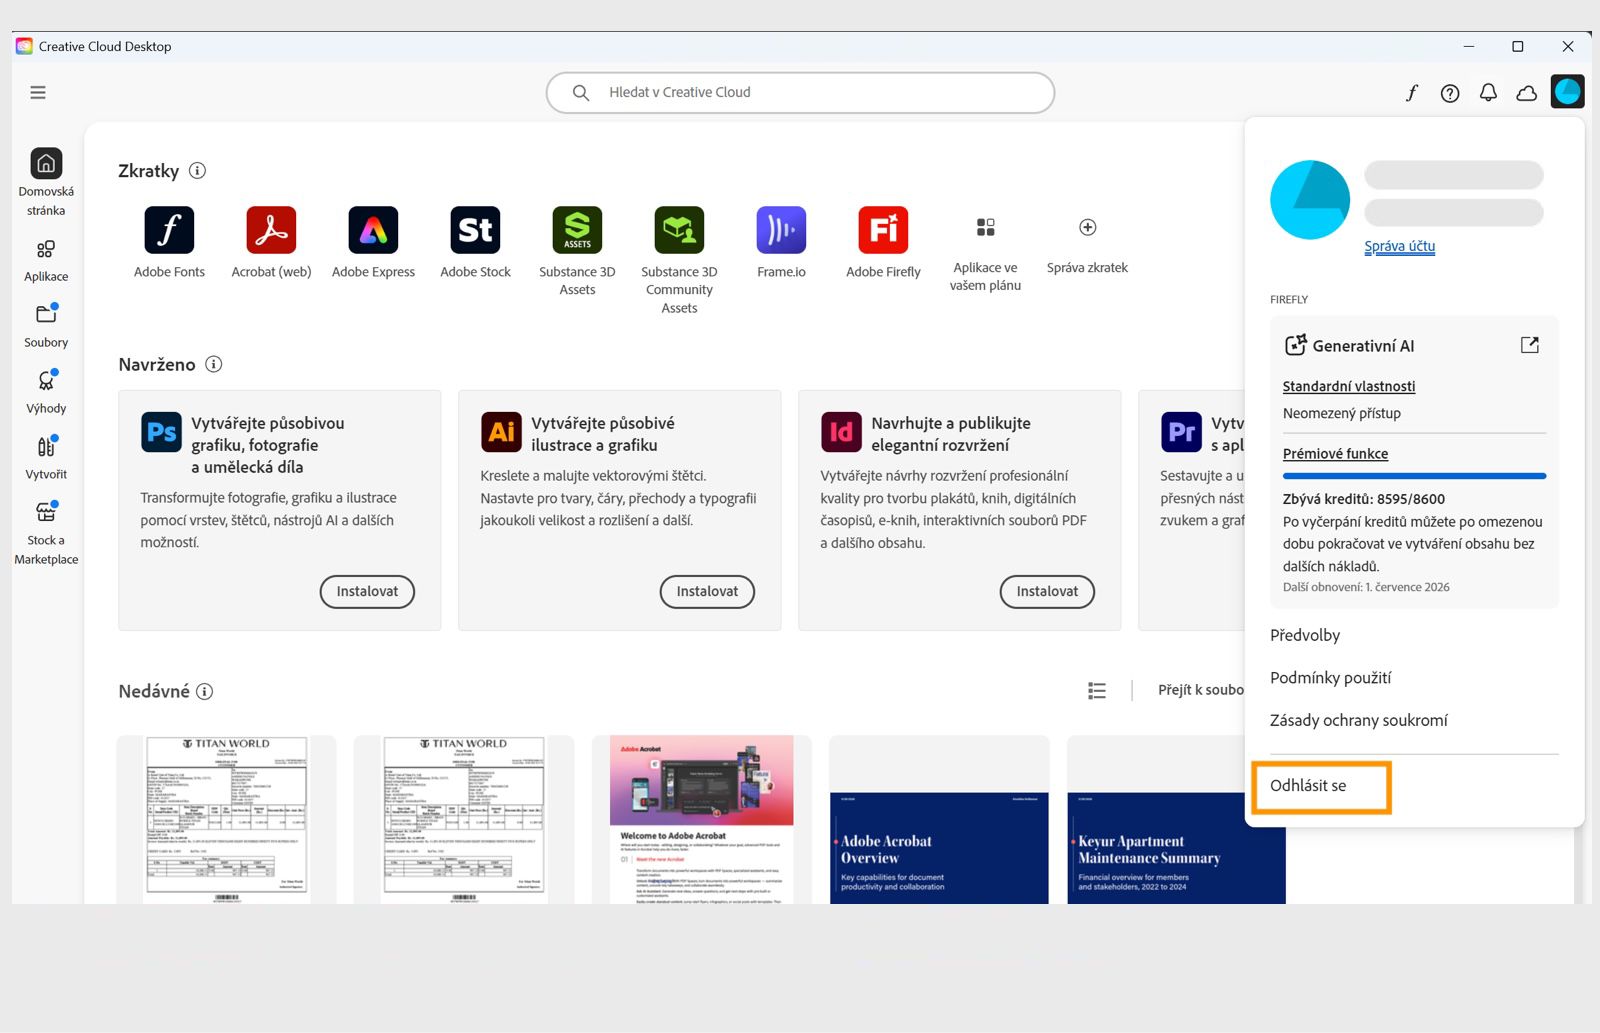Screen dimensions: 1600x1033
Task: Open Stock a Marketplace in sidebar
Action: coord(46,533)
